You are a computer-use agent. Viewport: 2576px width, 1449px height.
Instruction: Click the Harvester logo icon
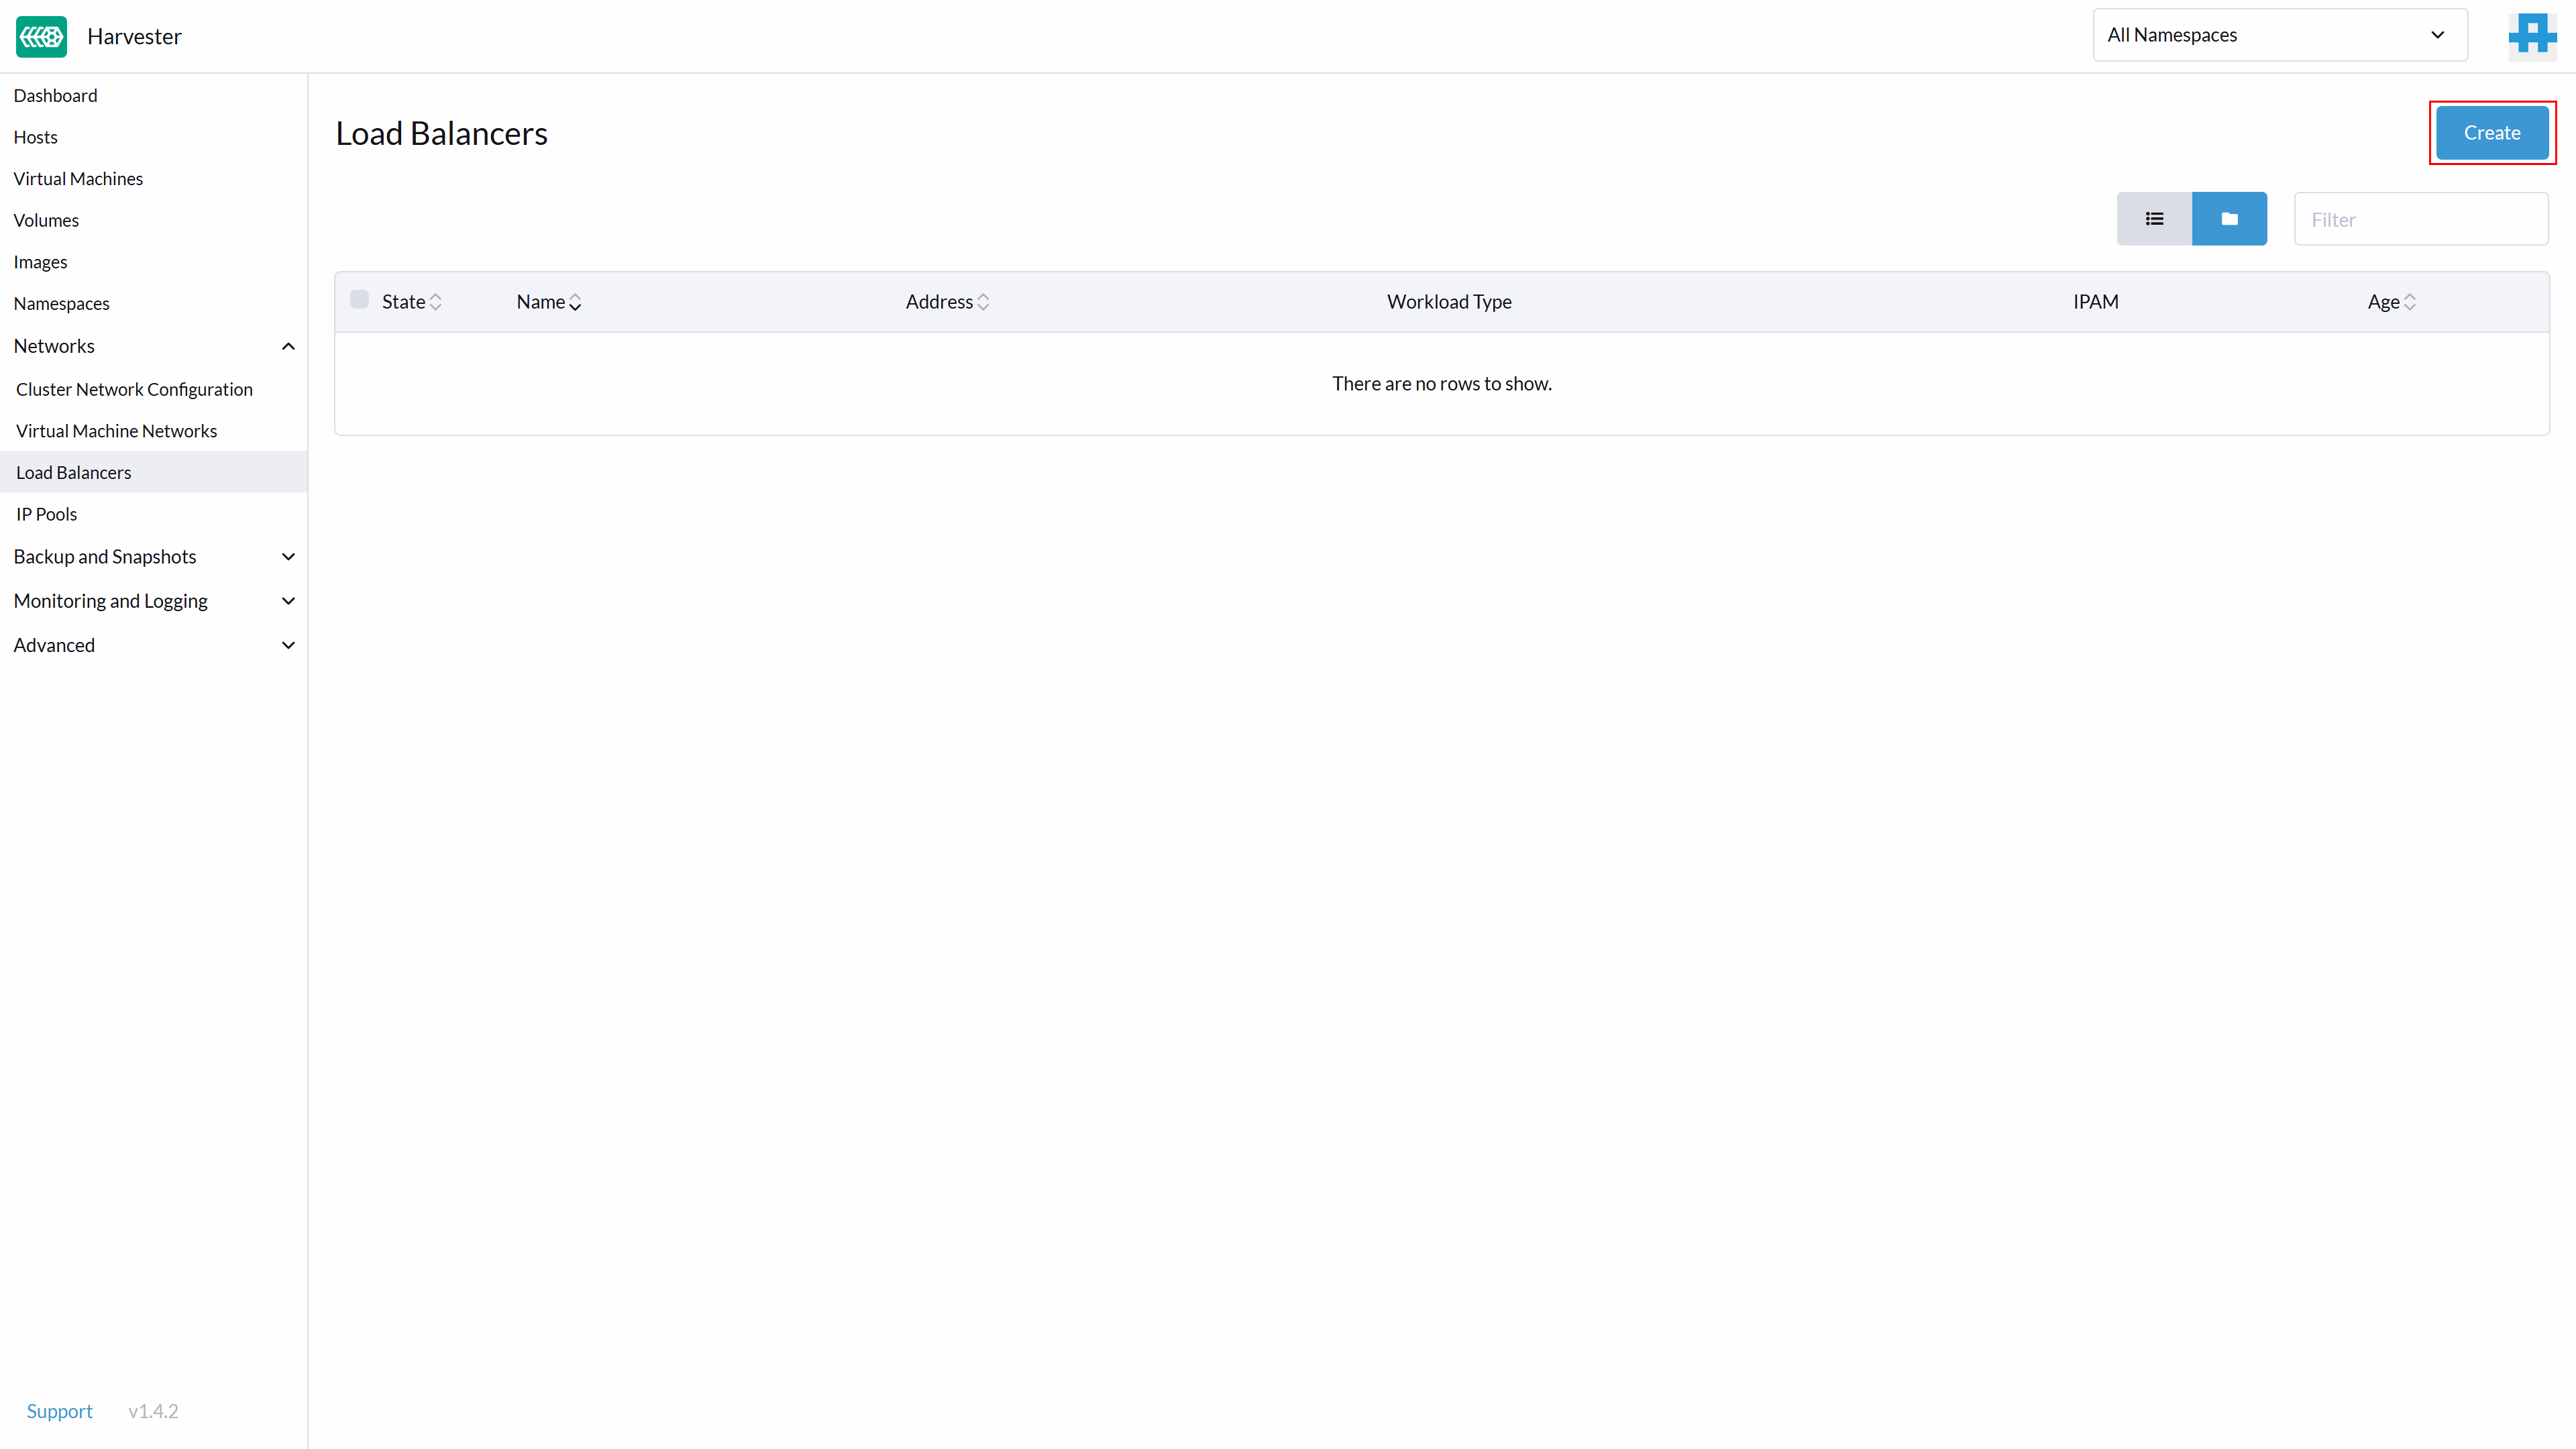click(x=41, y=36)
